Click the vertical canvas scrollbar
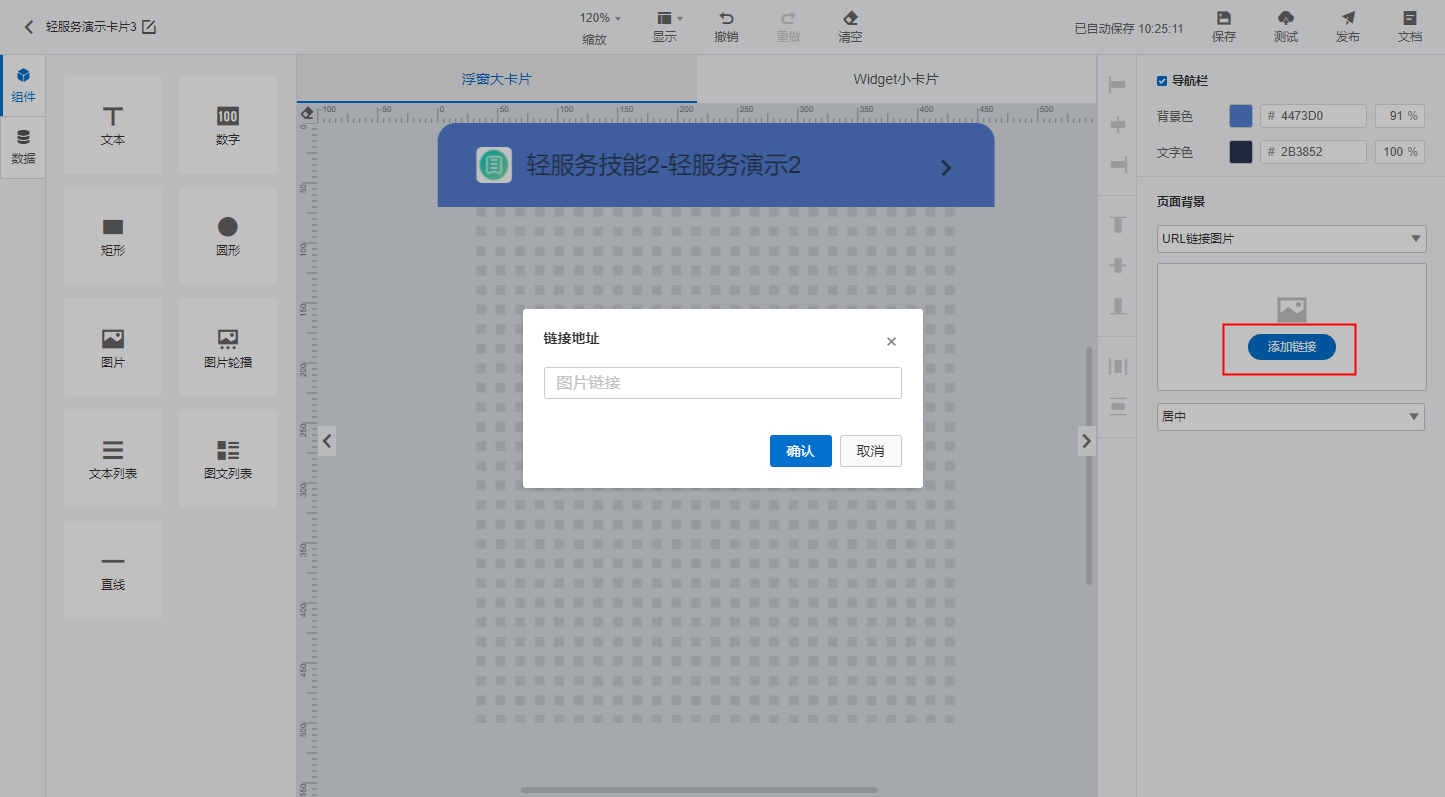 [1089, 466]
